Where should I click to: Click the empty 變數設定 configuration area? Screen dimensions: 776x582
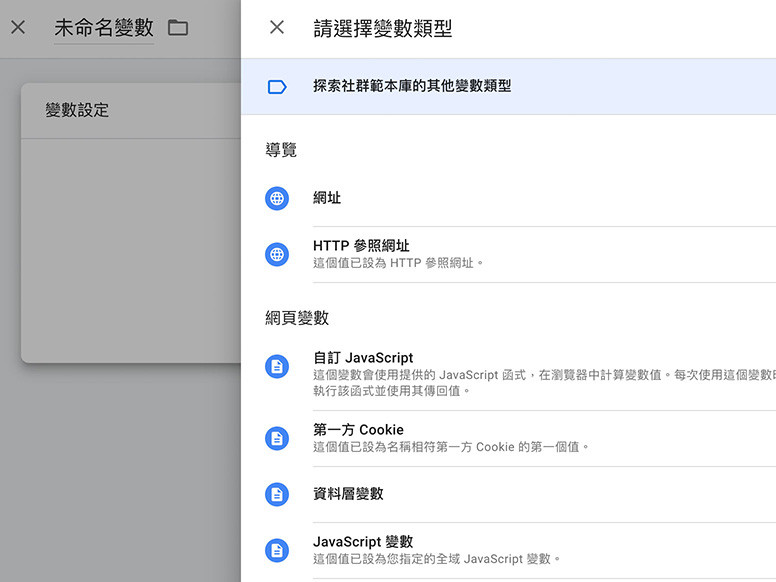(131, 250)
